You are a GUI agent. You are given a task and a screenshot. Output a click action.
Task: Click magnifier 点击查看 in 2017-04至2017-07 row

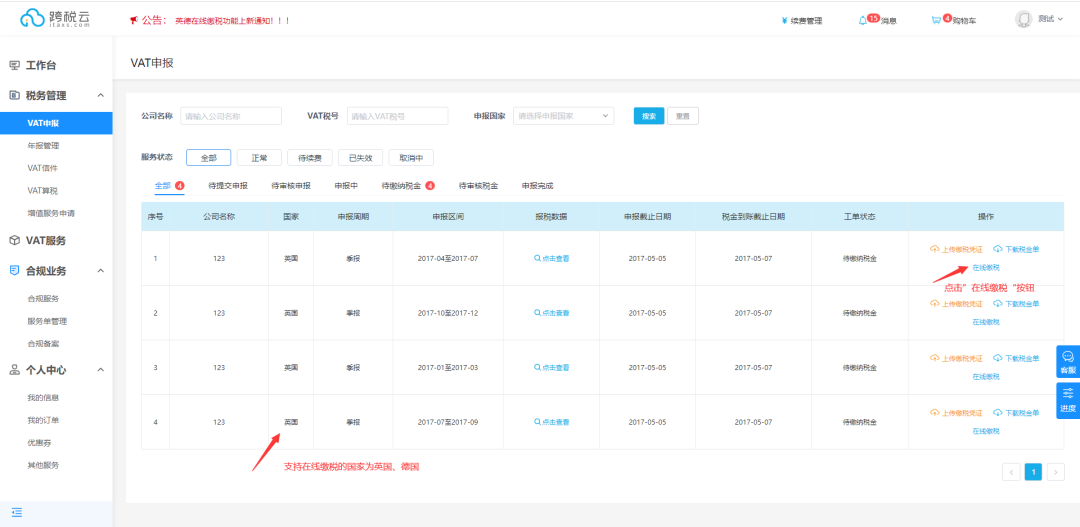pos(552,258)
